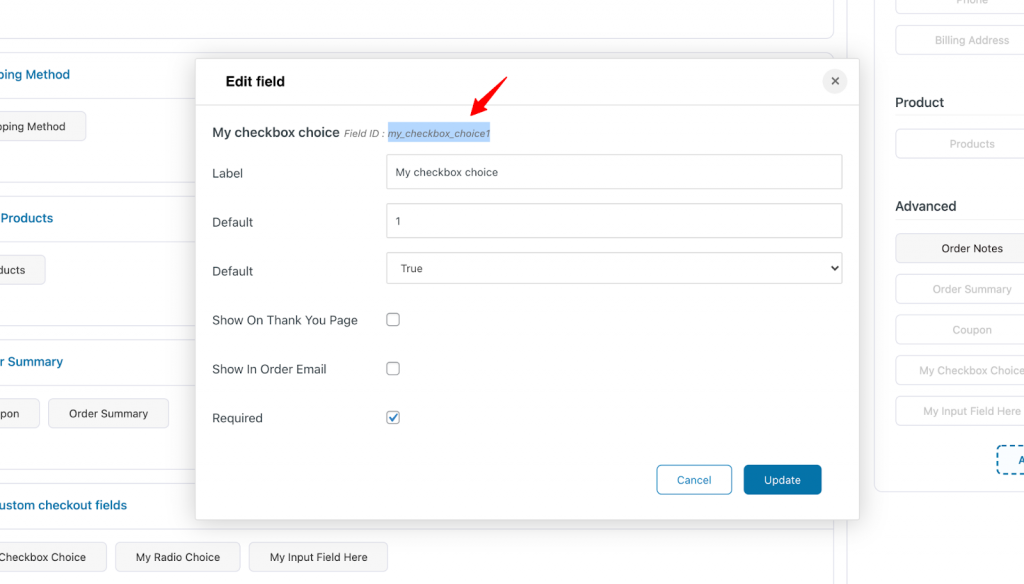Image resolution: width=1024 pixels, height=584 pixels.
Task: Click the Required label text
Action: click(x=237, y=418)
